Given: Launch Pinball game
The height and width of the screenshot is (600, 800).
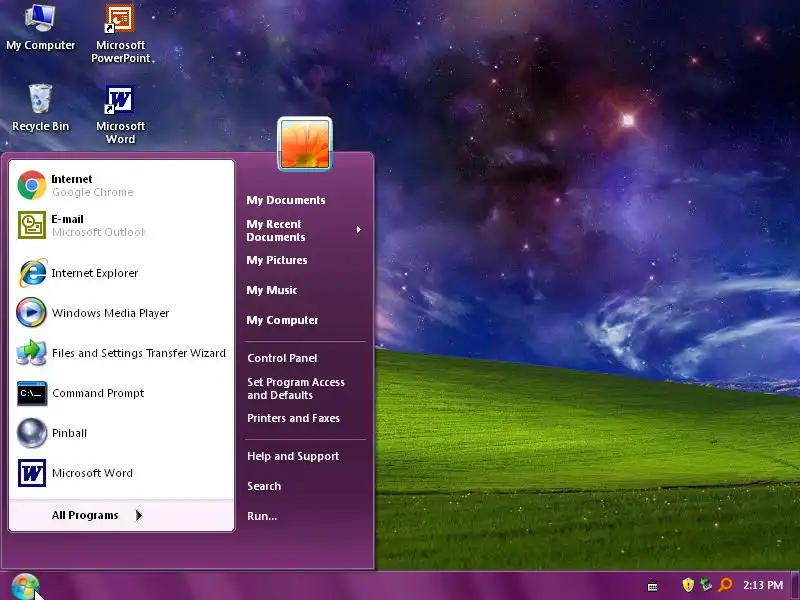Looking at the screenshot, I should pos(121,433).
